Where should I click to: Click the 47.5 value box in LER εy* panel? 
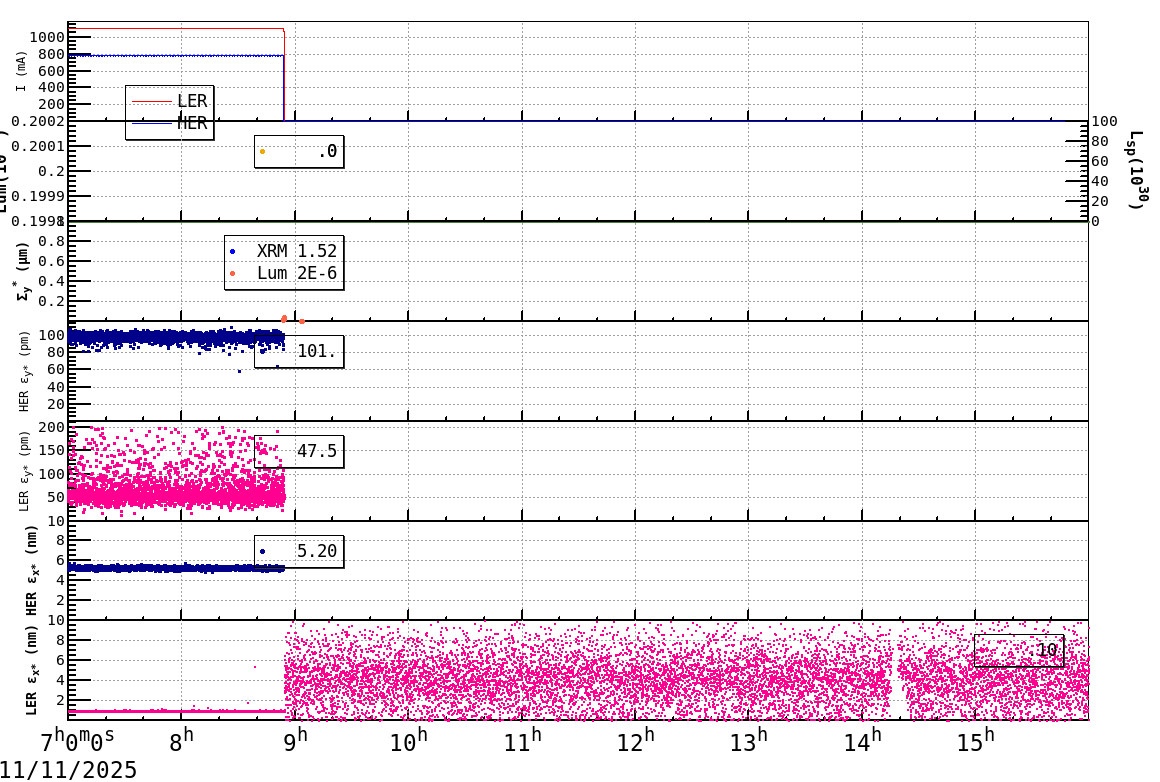point(299,451)
